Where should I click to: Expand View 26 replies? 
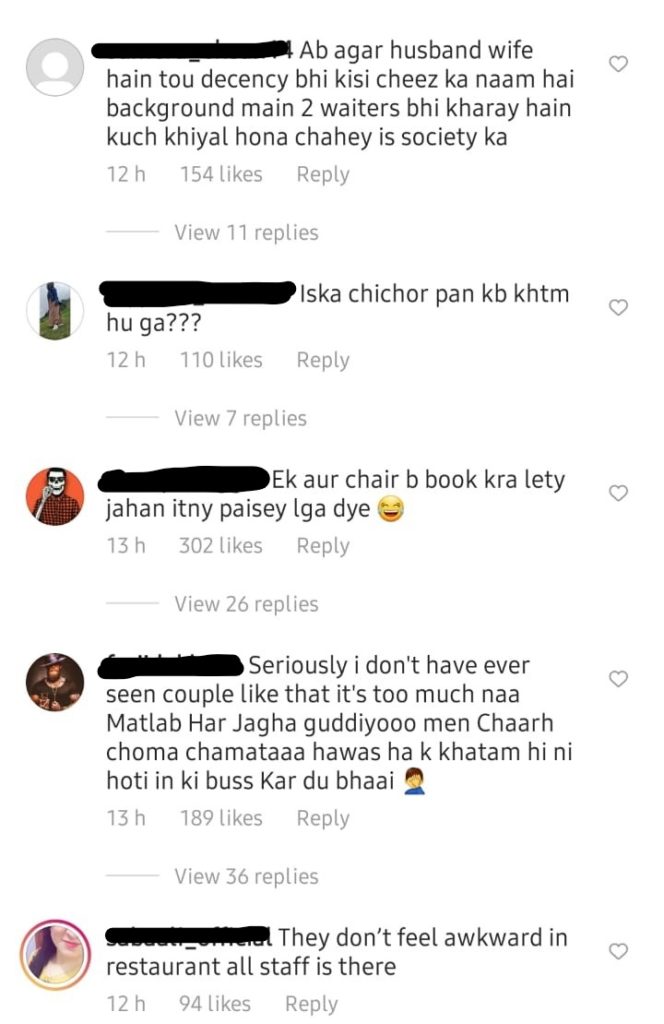point(246,604)
